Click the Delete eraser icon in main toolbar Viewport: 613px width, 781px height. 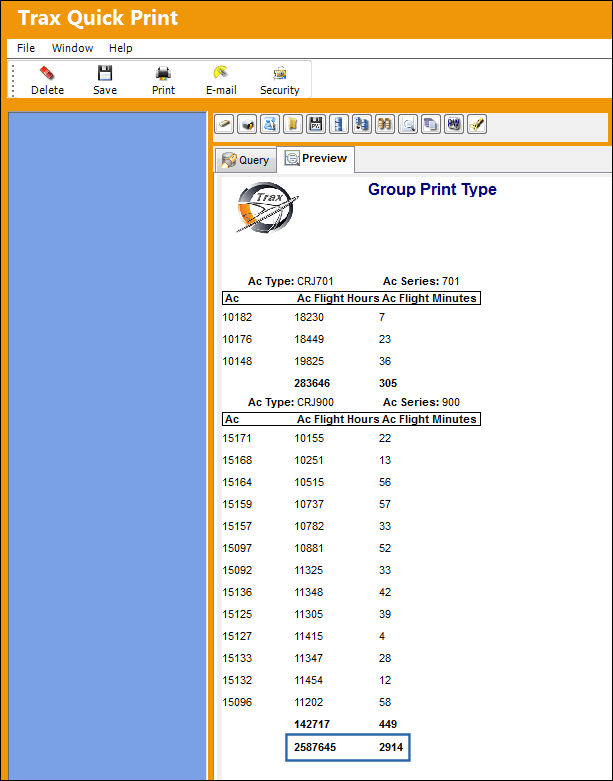coord(47,73)
